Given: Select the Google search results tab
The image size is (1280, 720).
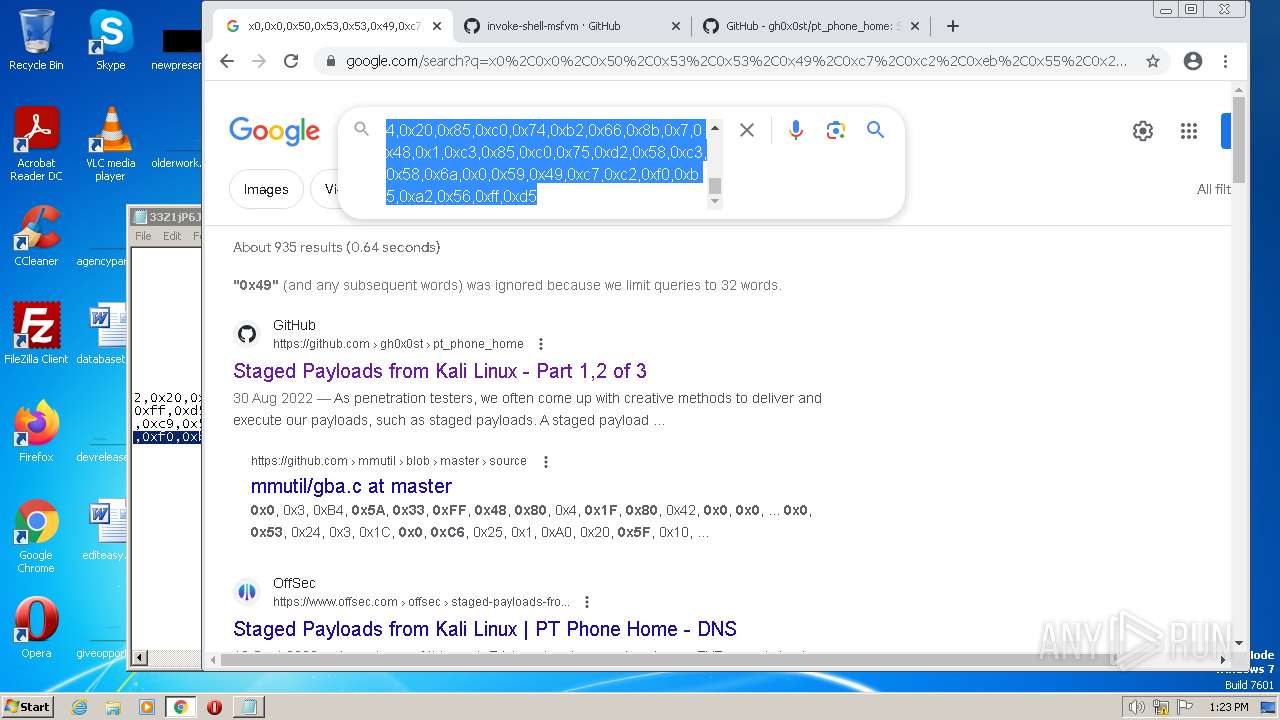Looking at the screenshot, I should coord(332,26).
